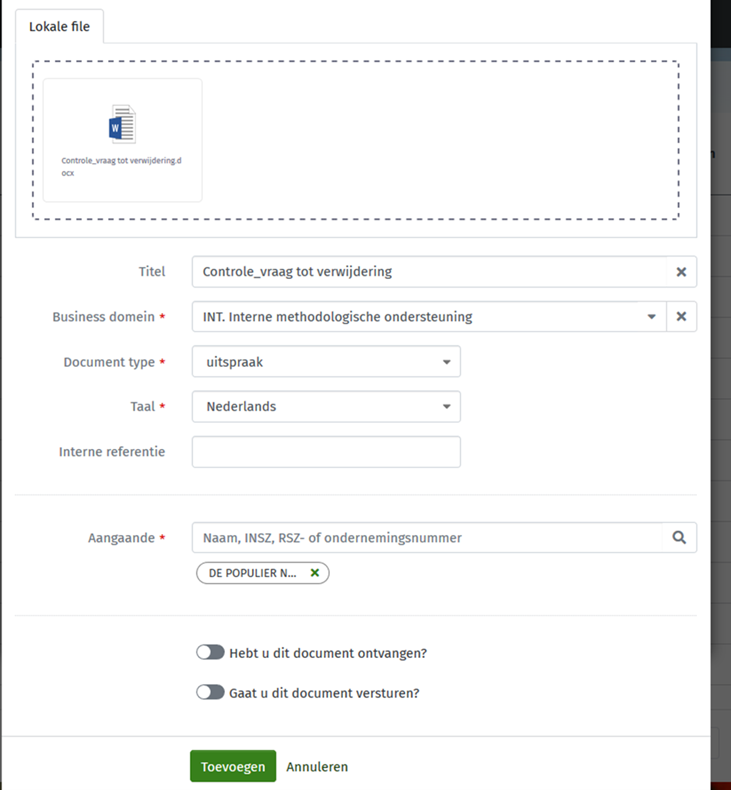Enable 'Gaat u dit document versturen?' switch
Viewport: 731px width, 790px height.
click(210, 692)
